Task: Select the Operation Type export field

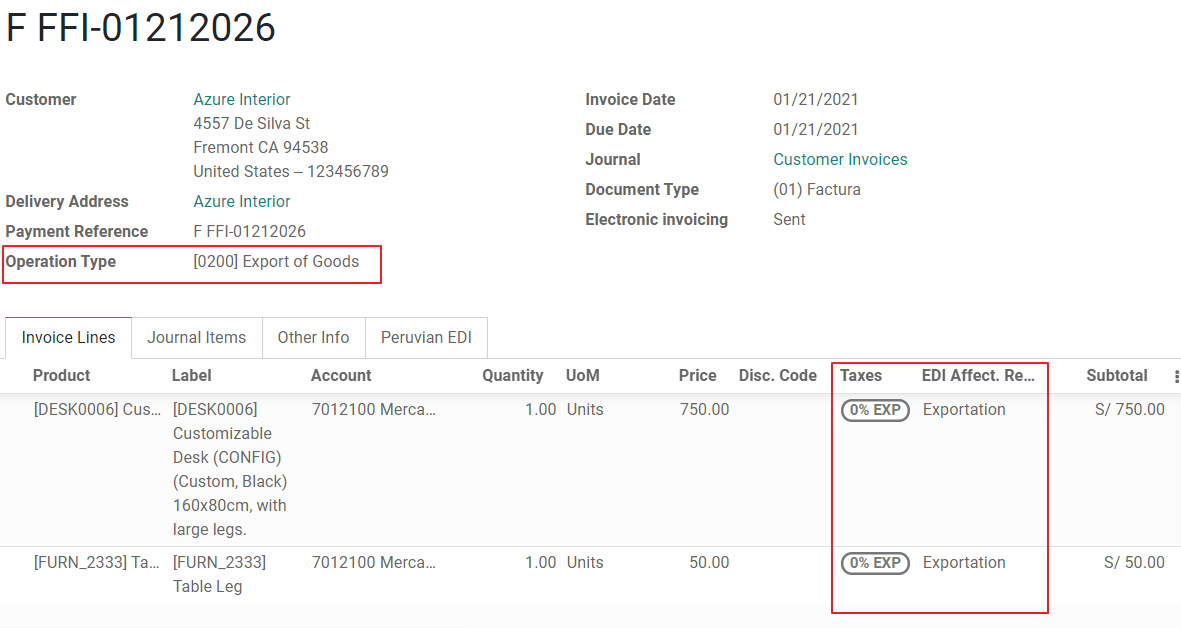Action: coord(276,261)
